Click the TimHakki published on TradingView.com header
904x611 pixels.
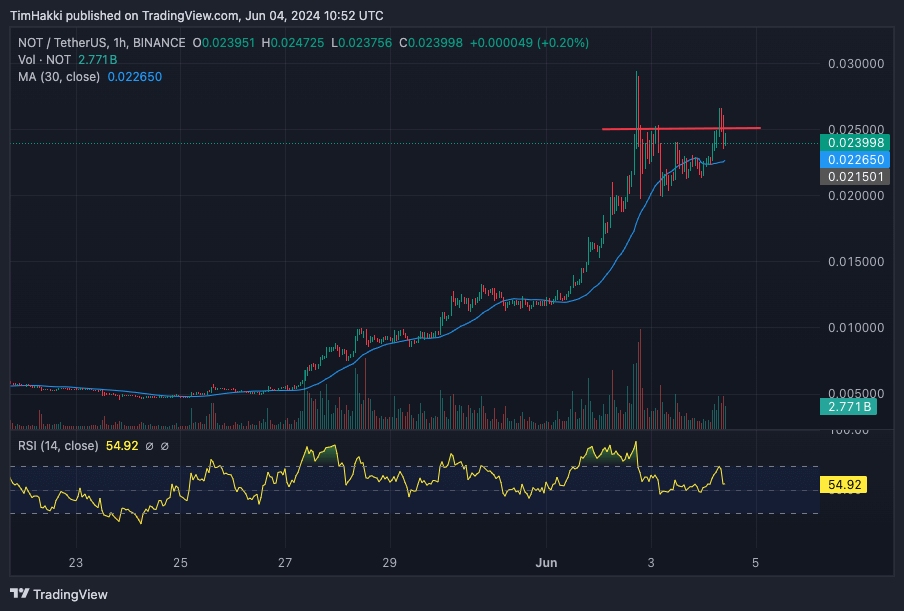(x=197, y=16)
